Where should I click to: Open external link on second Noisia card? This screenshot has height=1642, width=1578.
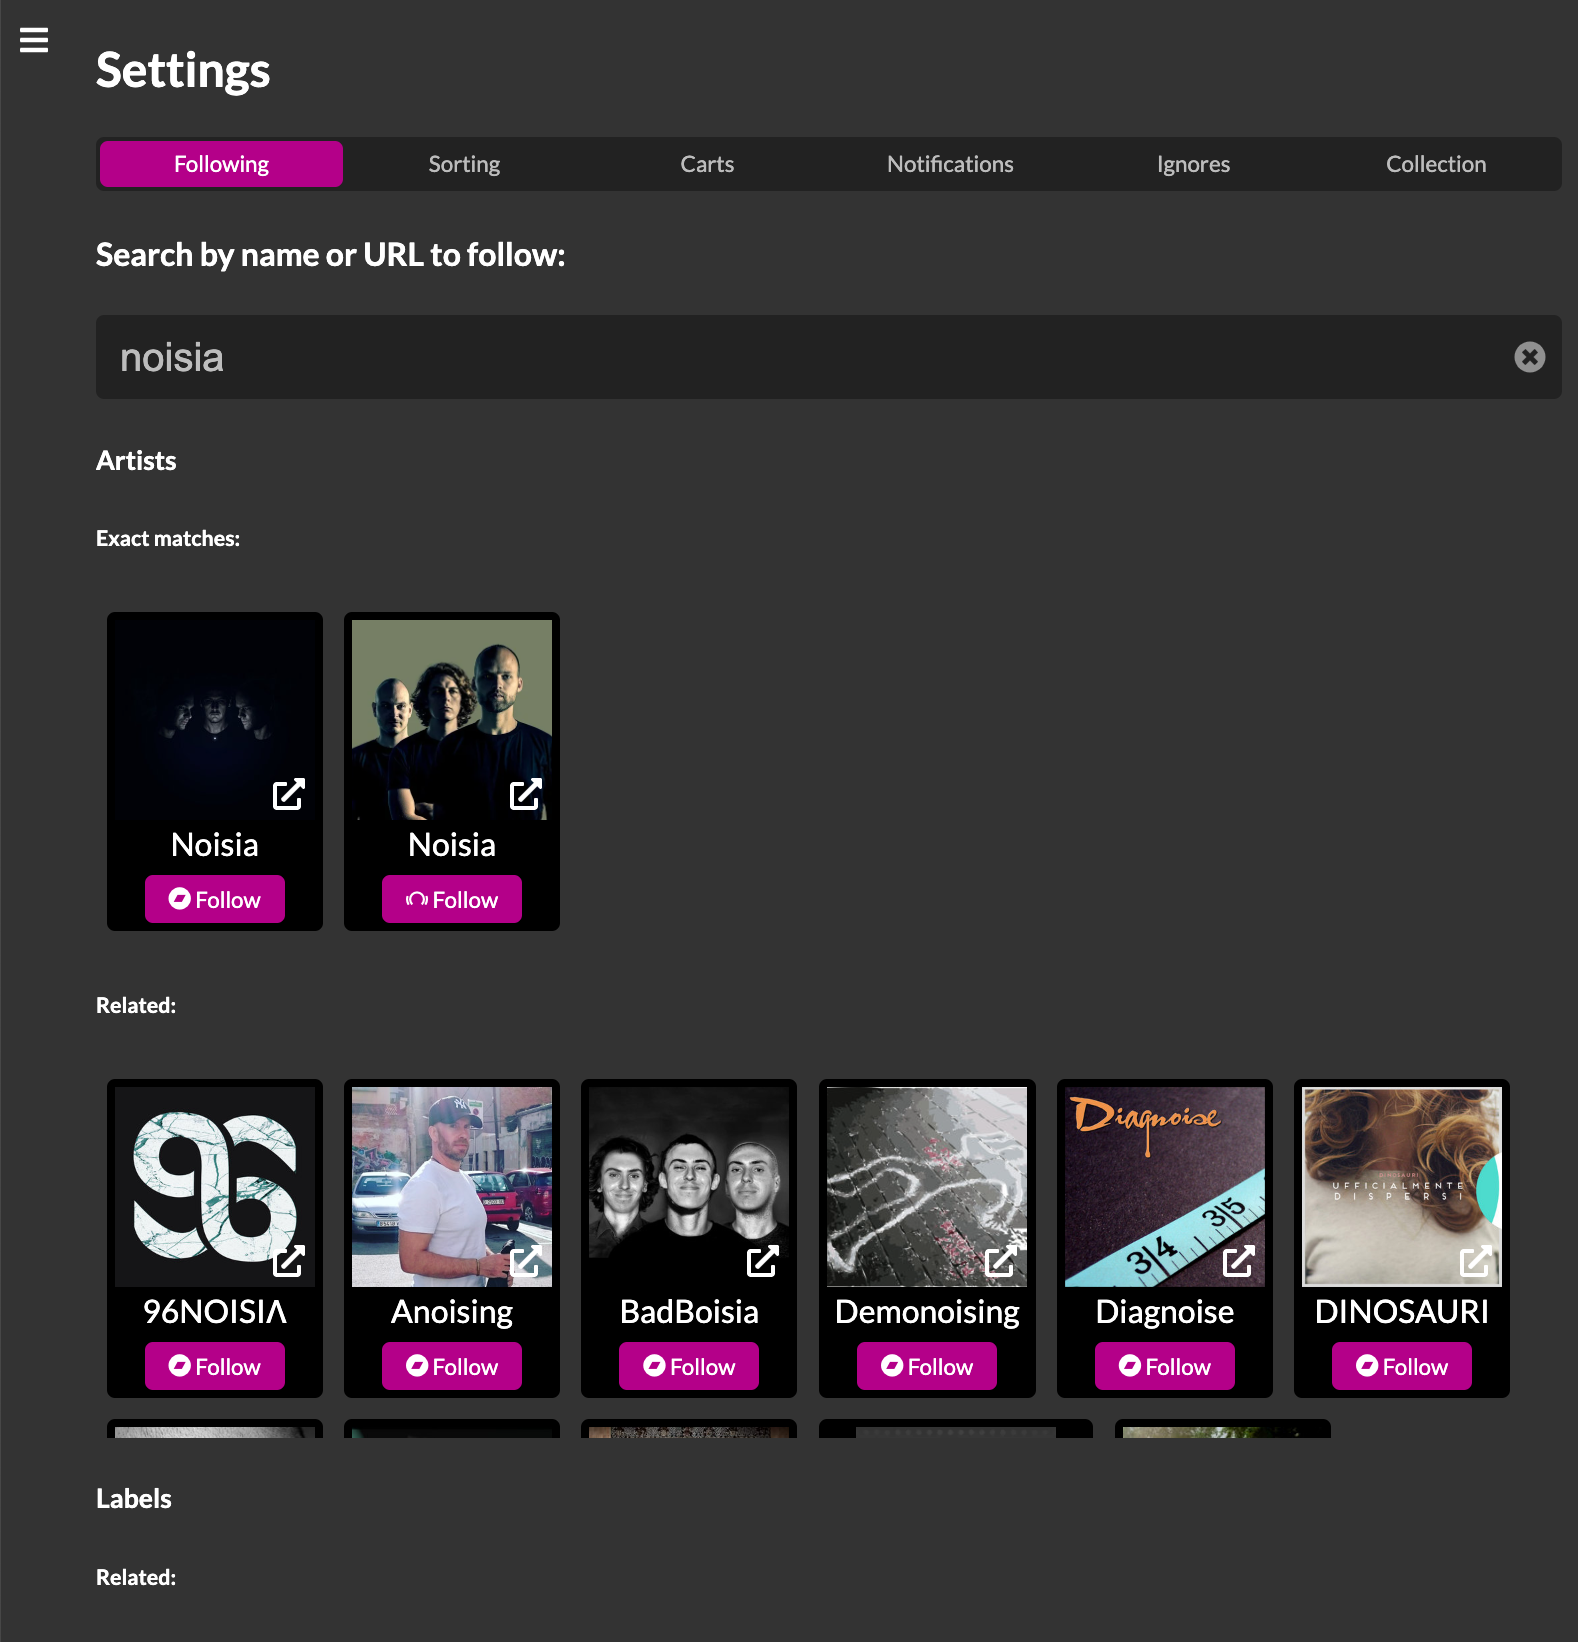(525, 795)
